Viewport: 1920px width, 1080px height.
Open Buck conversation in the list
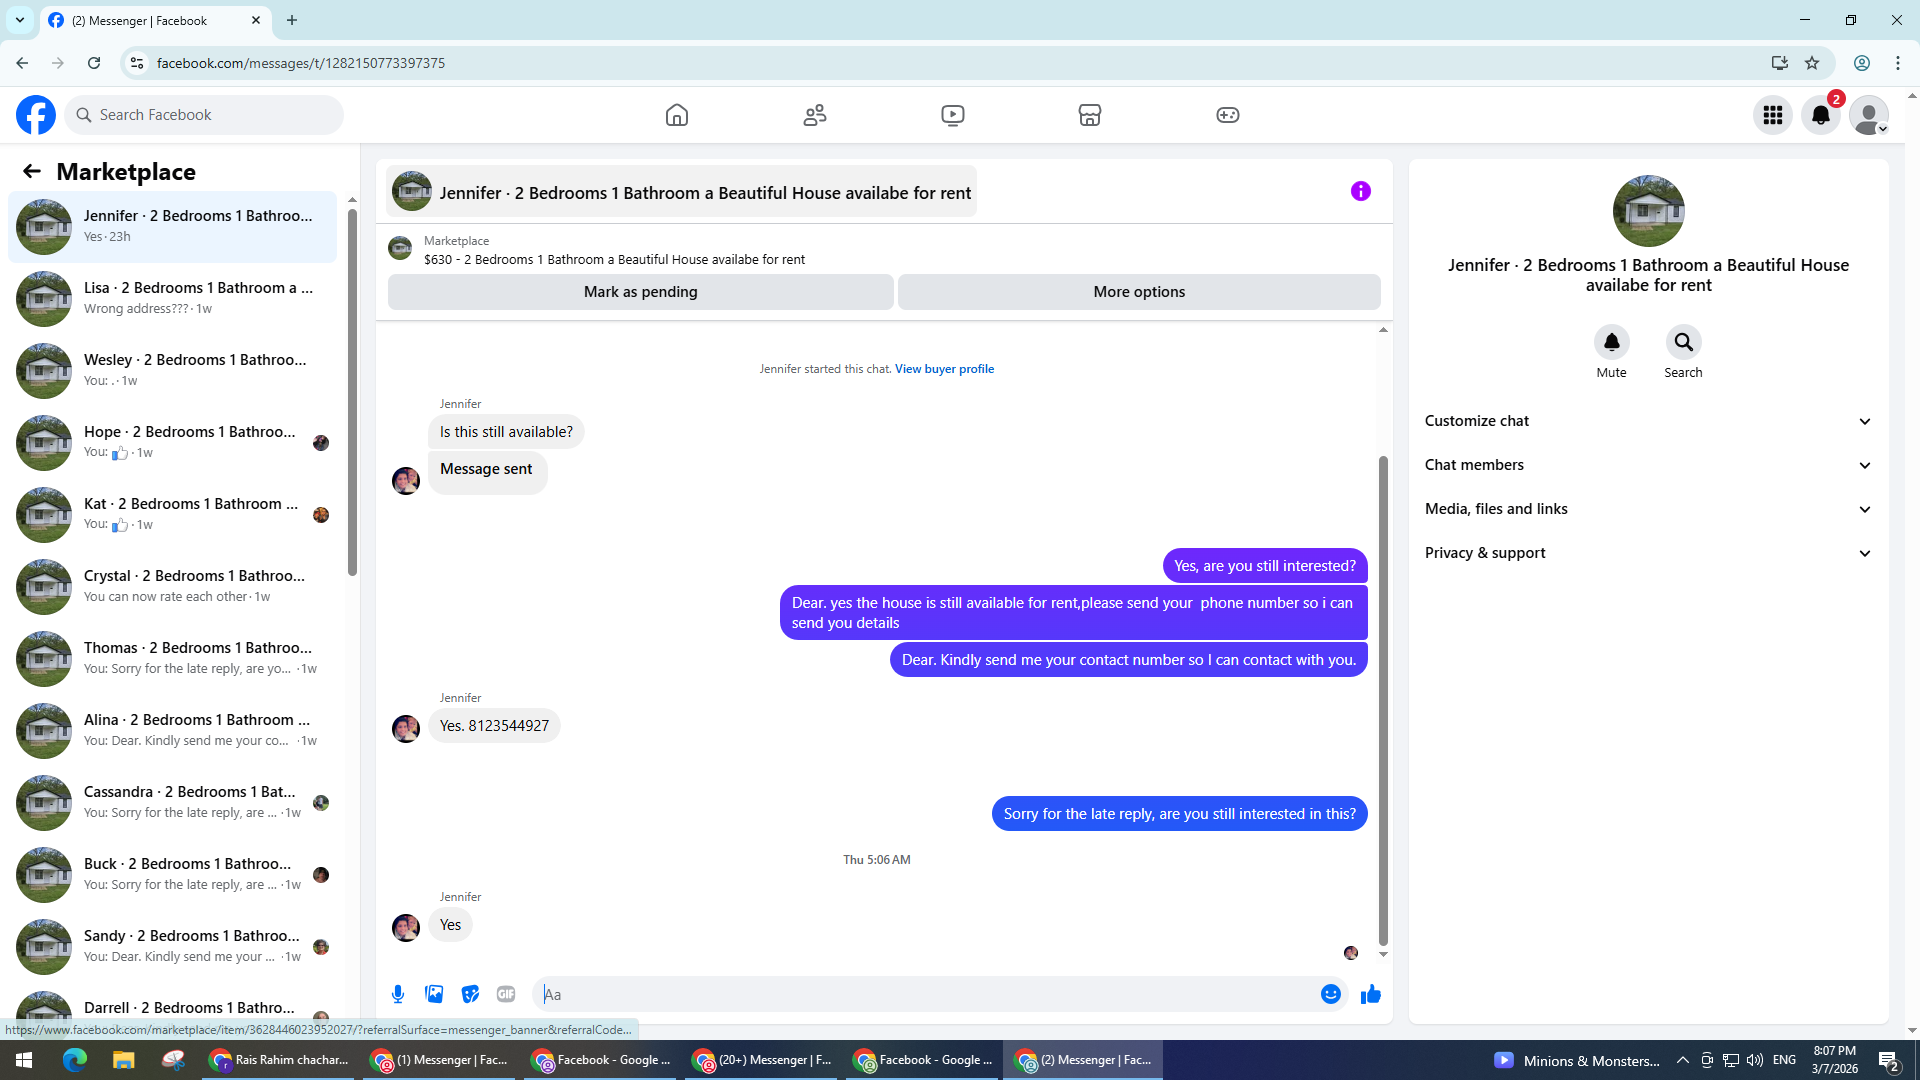coord(172,874)
